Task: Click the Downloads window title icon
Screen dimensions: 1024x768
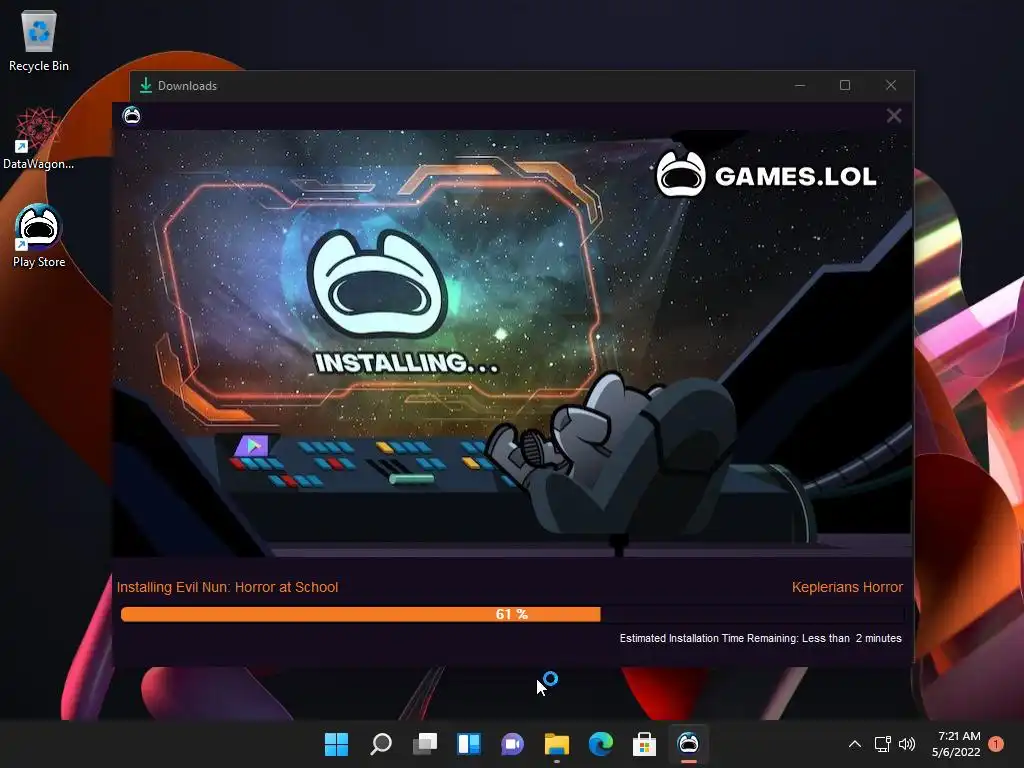Action: [146, 86]
